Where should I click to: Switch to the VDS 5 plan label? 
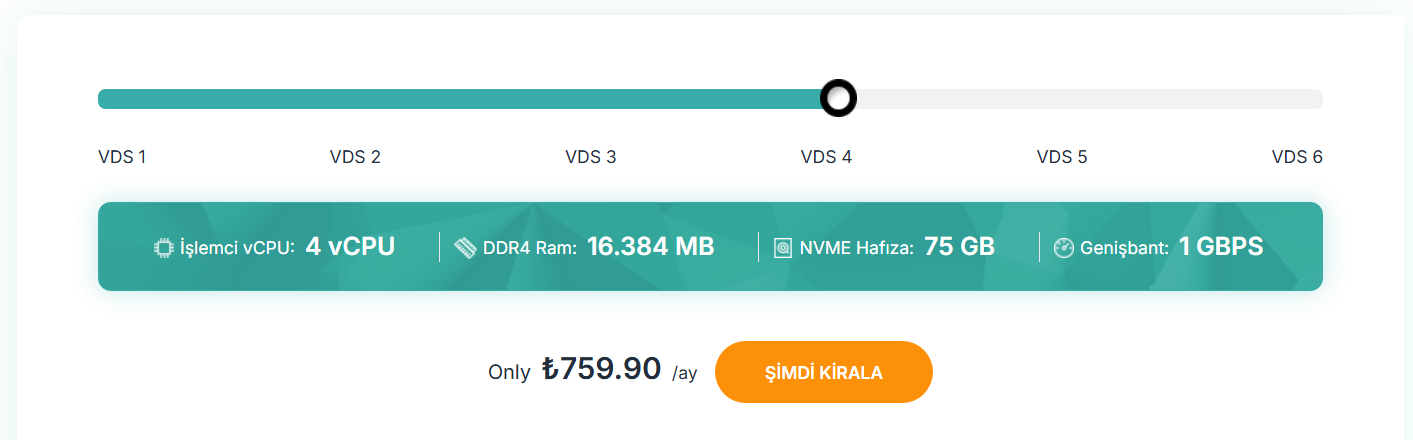point(1062,157)
